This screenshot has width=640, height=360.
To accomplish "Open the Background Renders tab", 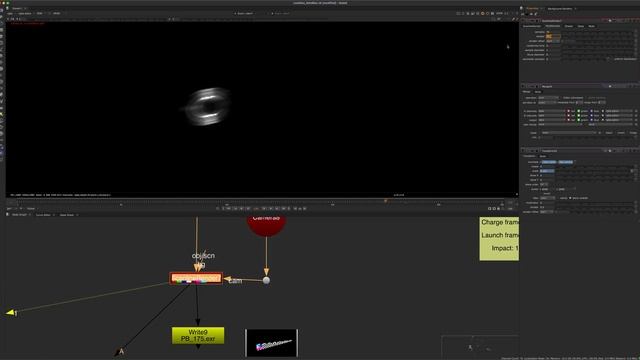I will point(560,9).
